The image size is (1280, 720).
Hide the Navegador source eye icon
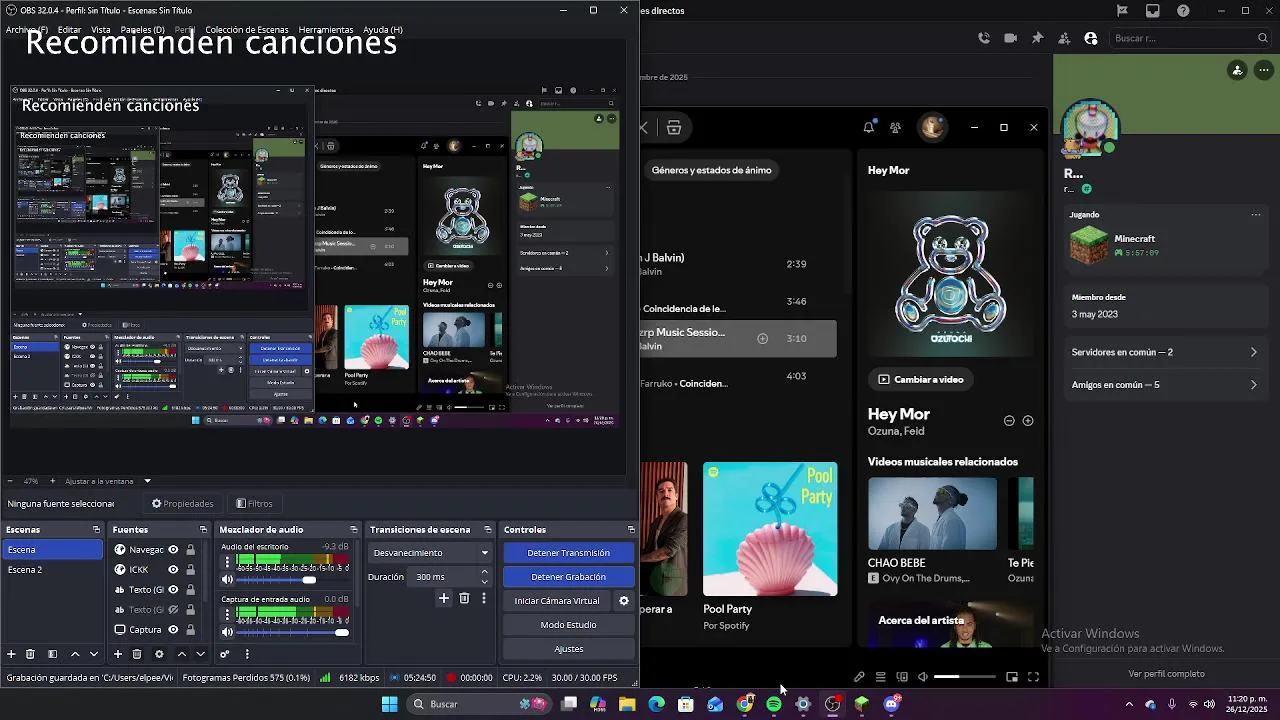(173, 550)
